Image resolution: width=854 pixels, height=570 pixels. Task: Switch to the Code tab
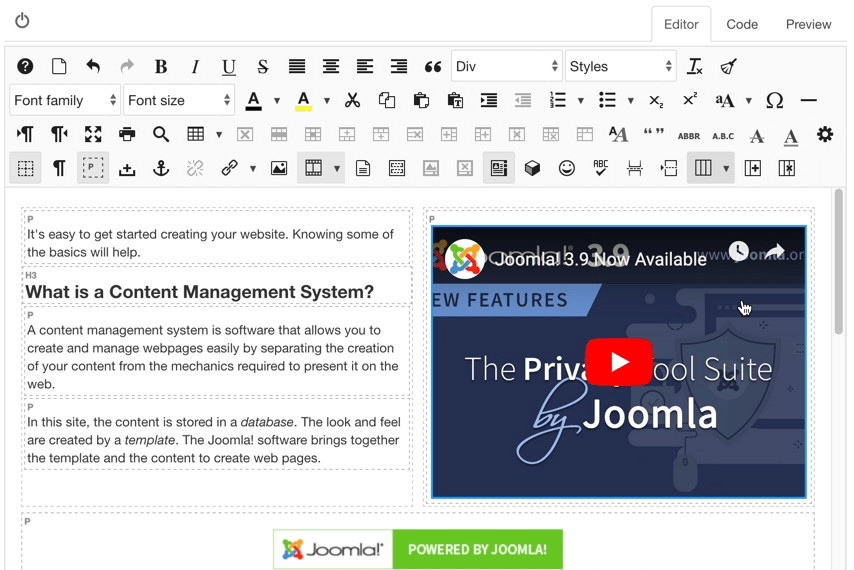pyautogui.click(x=742, y=24)
